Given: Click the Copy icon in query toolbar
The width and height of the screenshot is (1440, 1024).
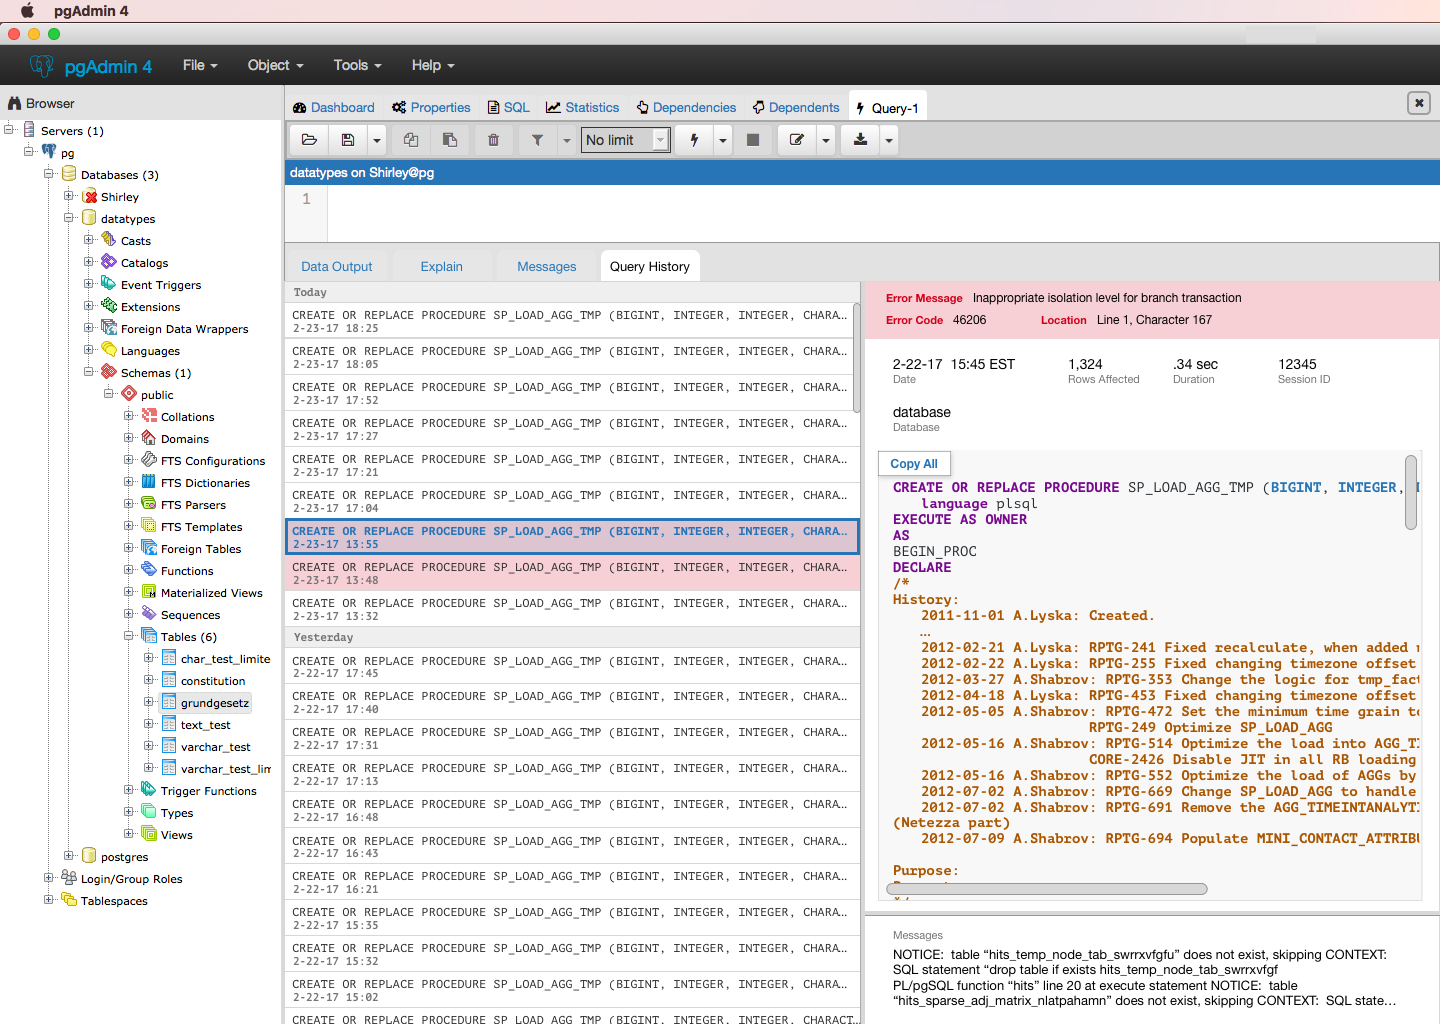Looking at the screenshot, I should point(411,140).
